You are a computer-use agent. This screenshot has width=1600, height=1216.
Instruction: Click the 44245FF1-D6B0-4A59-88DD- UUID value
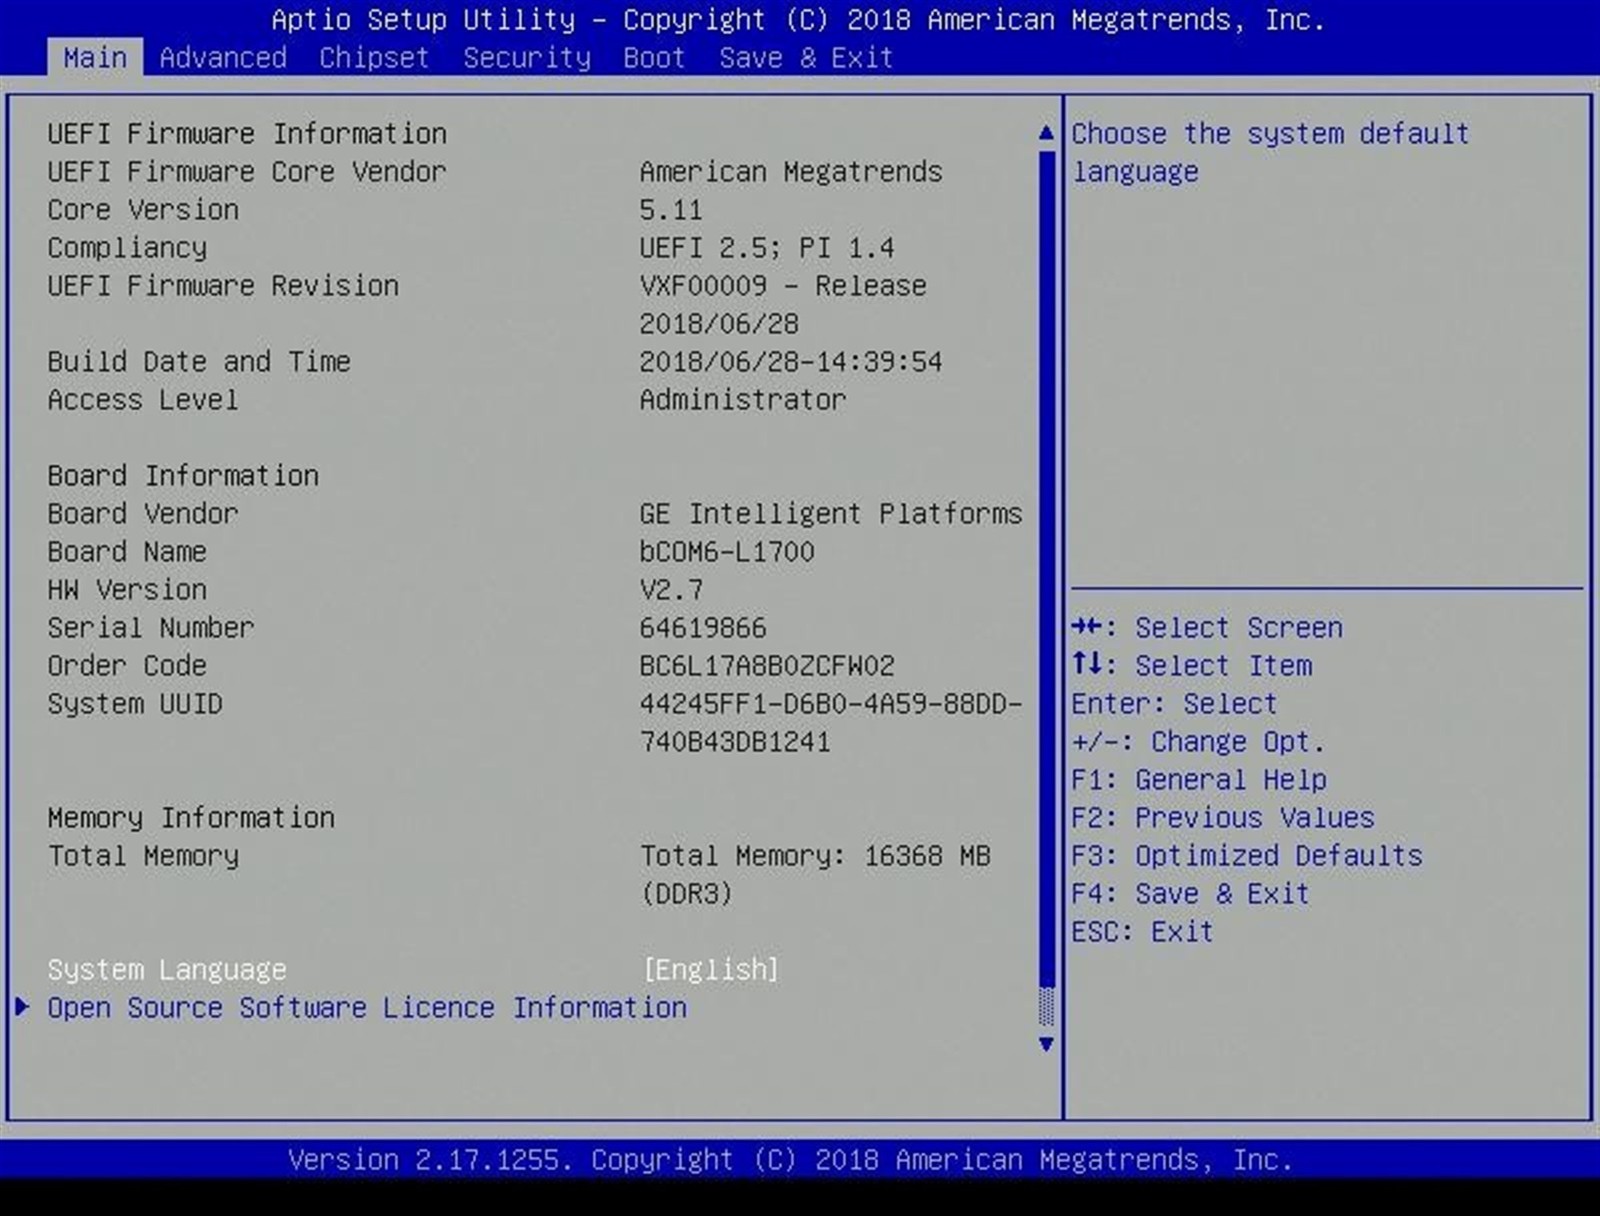(831, 703)
